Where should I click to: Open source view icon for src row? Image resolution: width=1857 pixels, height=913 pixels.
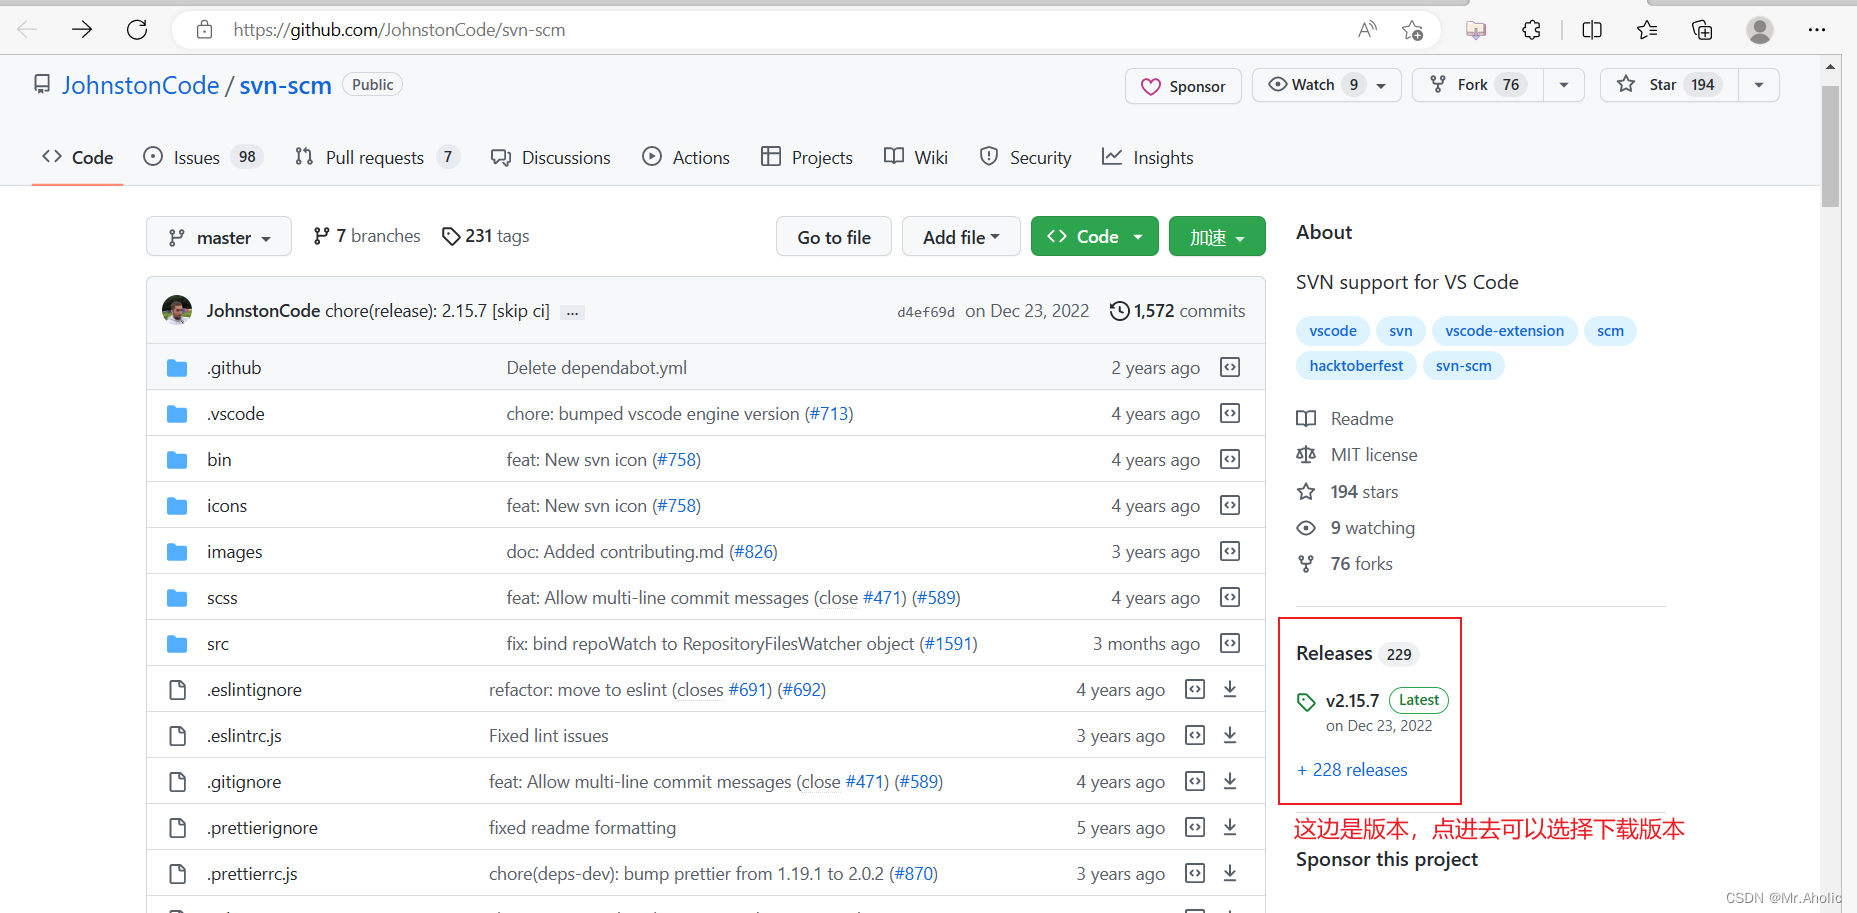tap(1230, 643)
